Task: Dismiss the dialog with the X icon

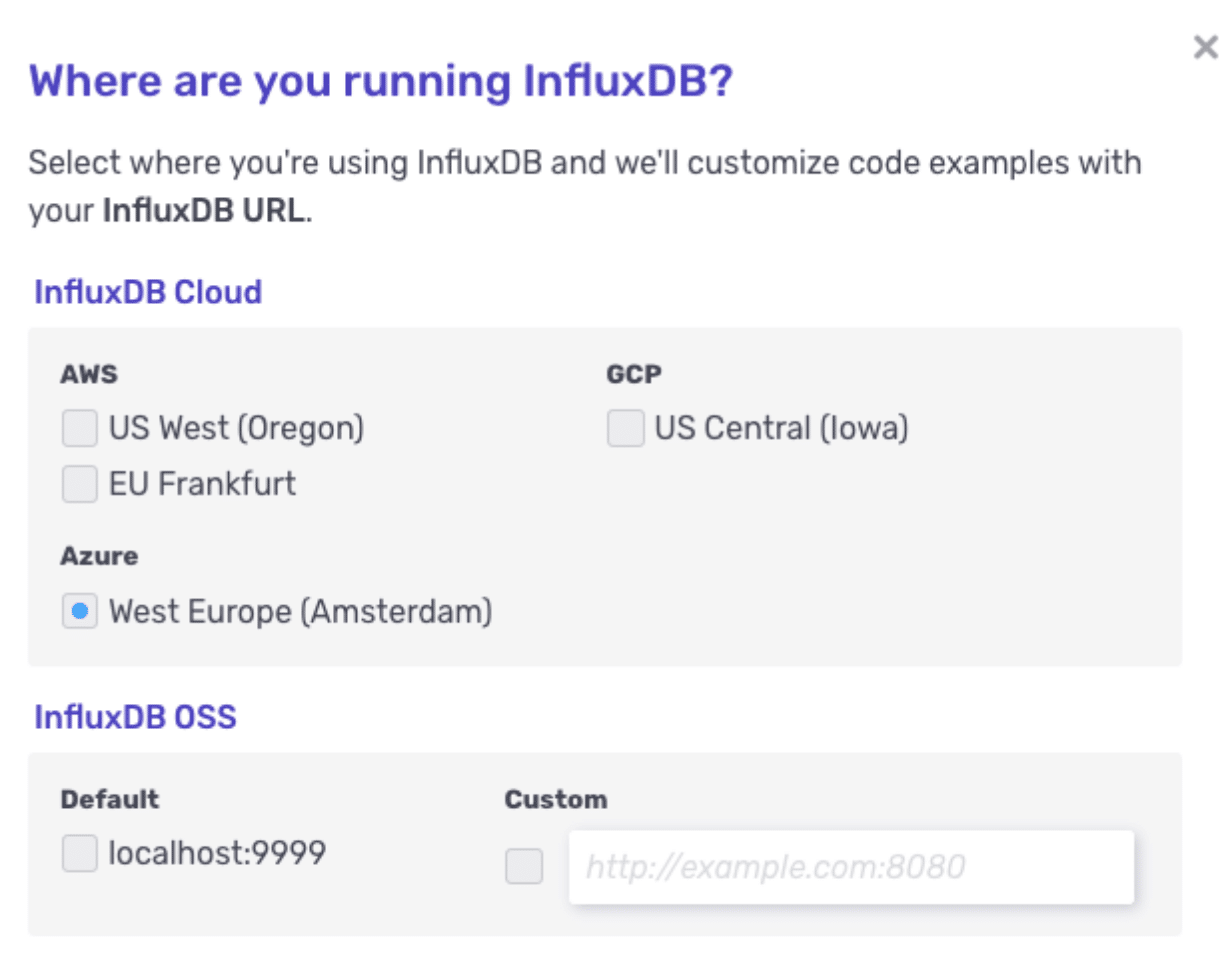Action: 1203,47
